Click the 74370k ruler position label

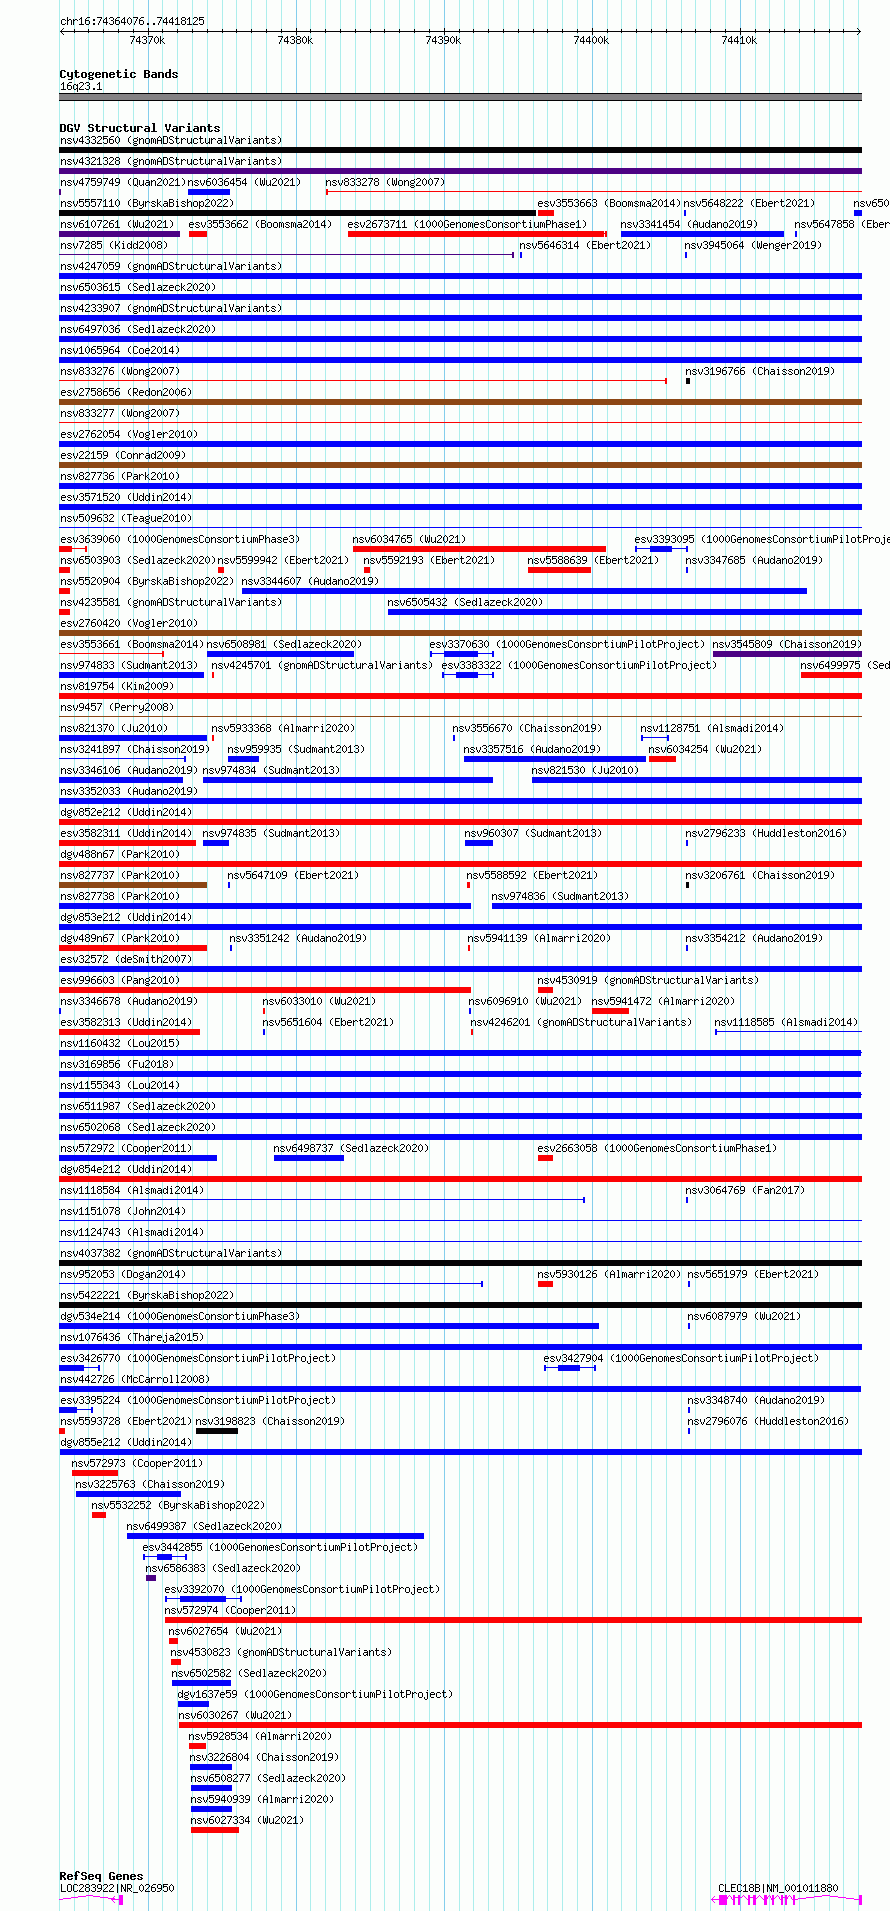coord(147,40)
